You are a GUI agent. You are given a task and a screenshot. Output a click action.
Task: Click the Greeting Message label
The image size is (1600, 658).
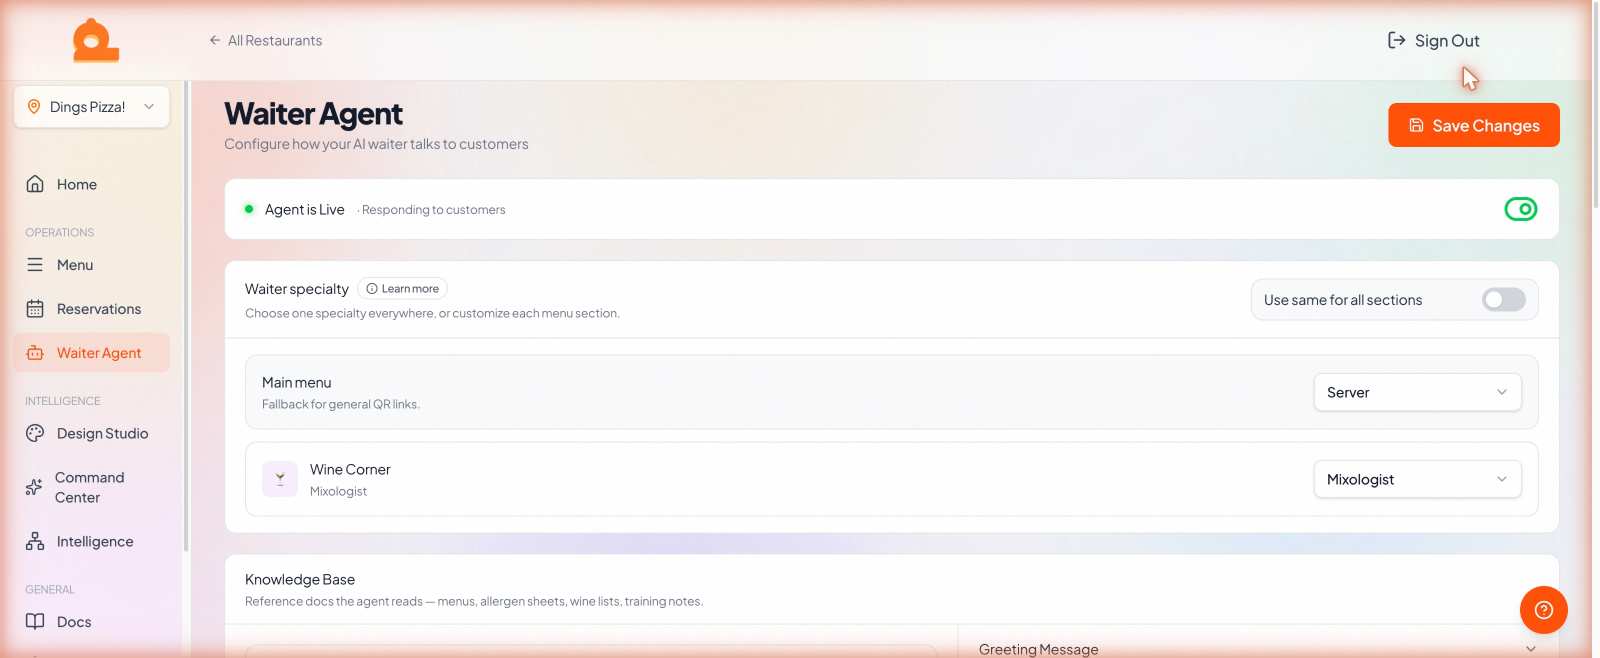(x=1038, y=649)
